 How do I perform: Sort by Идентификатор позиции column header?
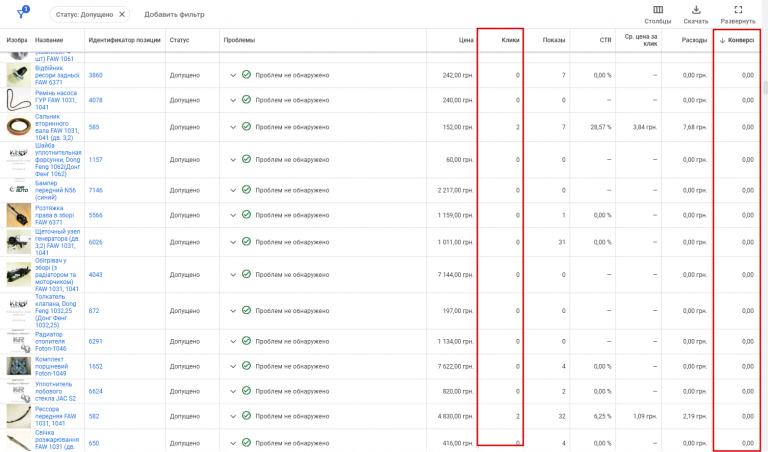124,40
